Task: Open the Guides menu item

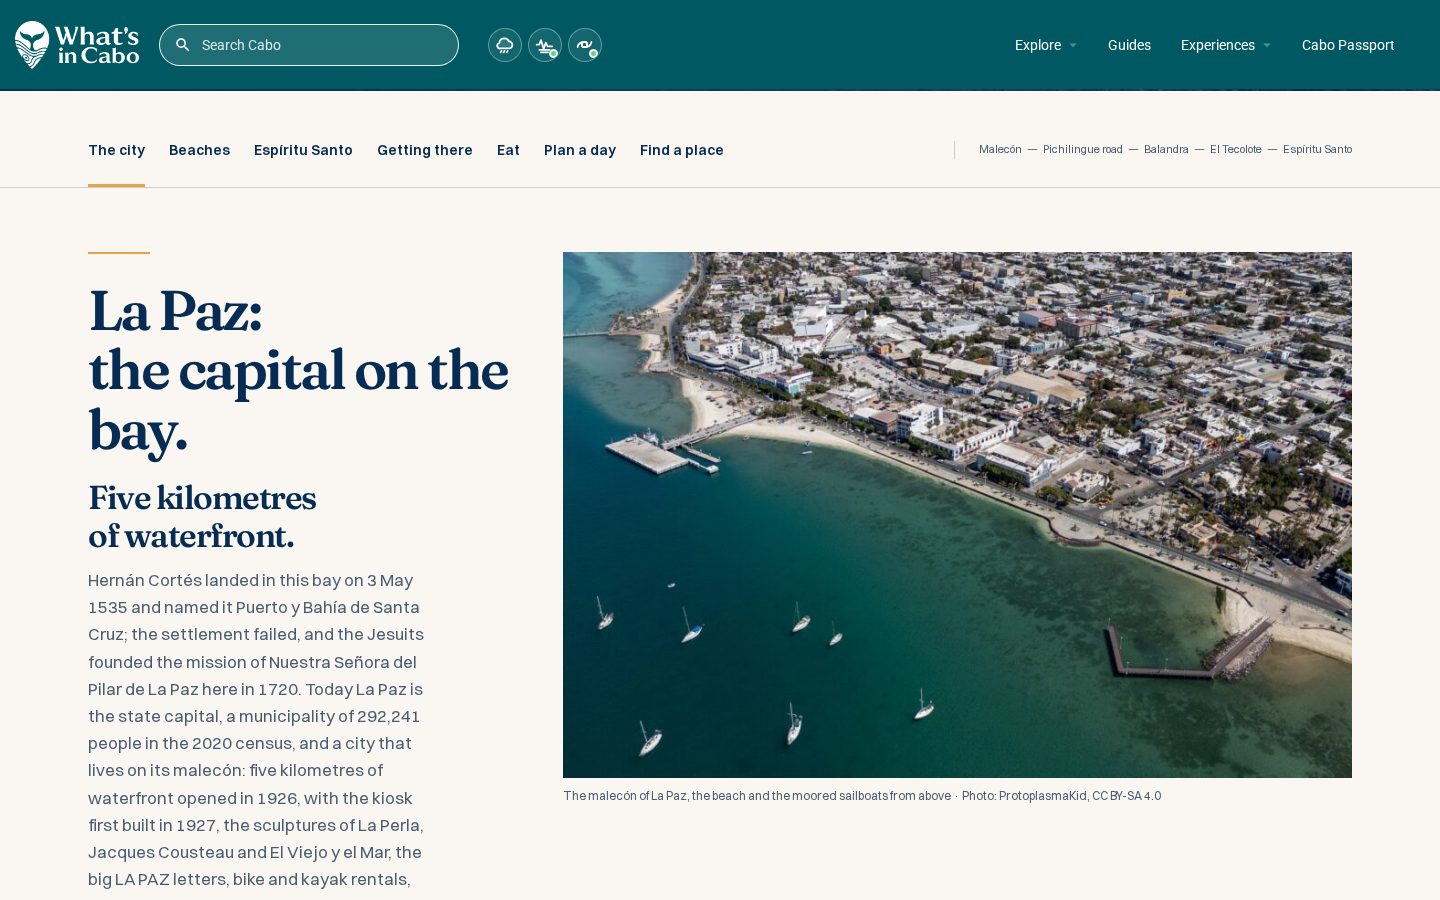Action: 1129,45
